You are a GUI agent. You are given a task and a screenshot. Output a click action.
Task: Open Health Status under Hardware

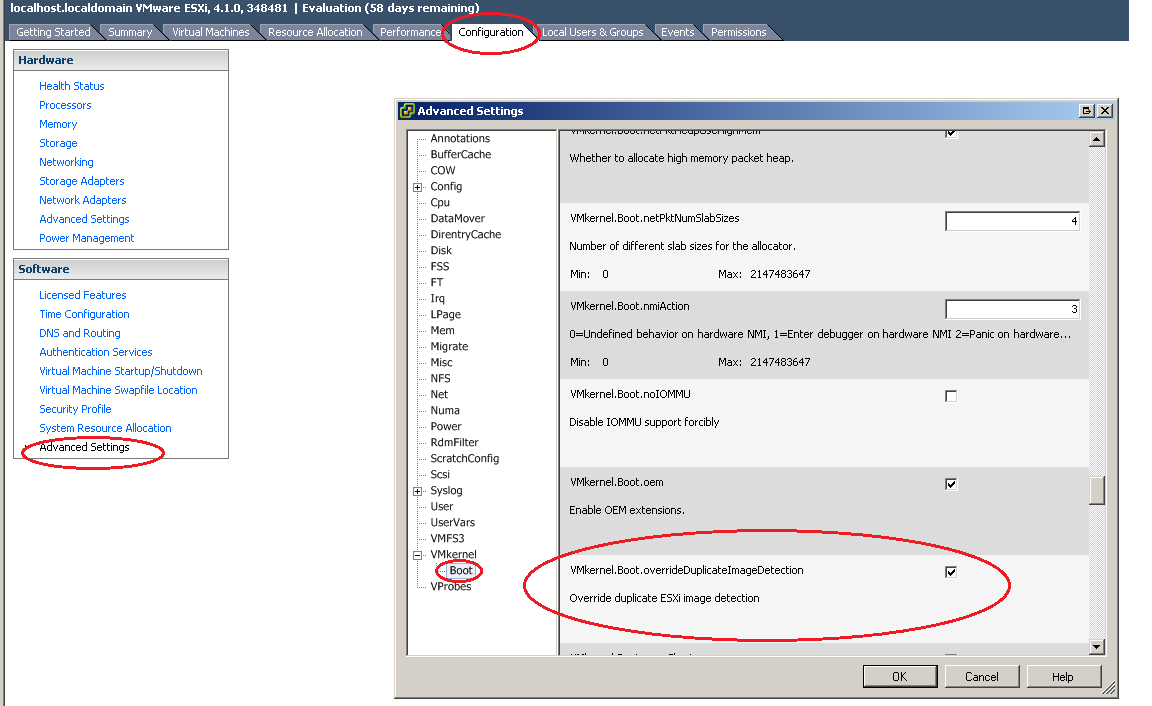(72, 86)
